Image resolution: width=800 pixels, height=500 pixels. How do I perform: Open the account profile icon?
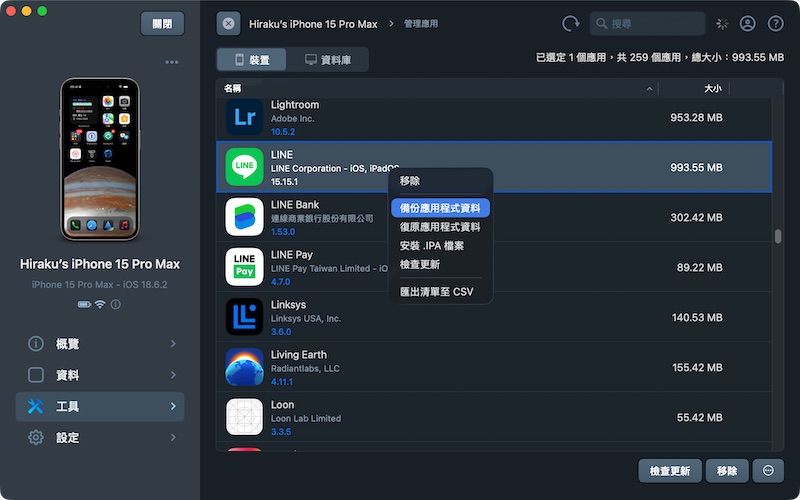click(747, 23)
